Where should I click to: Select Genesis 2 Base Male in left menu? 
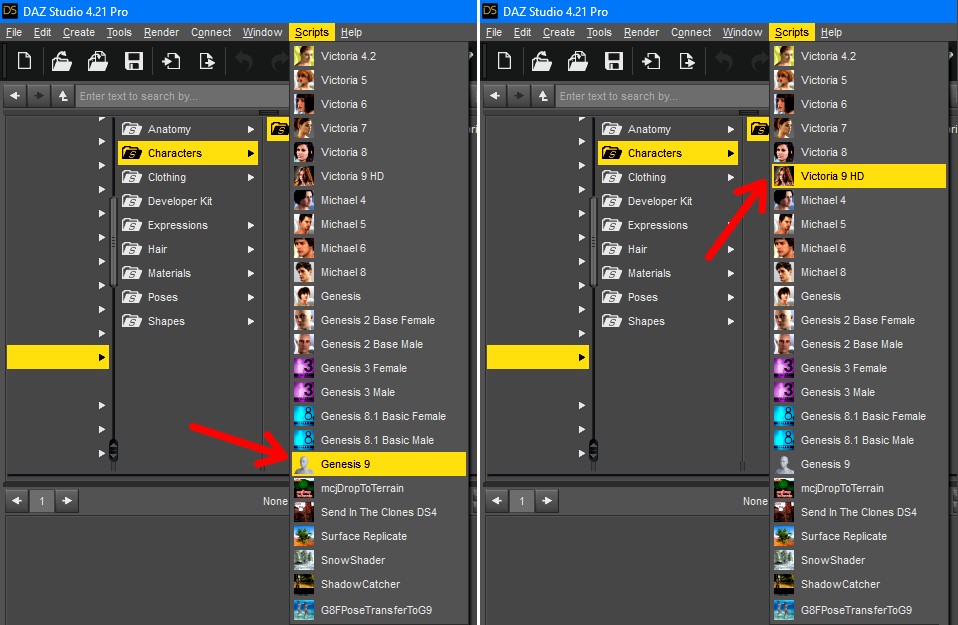[x=379, y=344]
